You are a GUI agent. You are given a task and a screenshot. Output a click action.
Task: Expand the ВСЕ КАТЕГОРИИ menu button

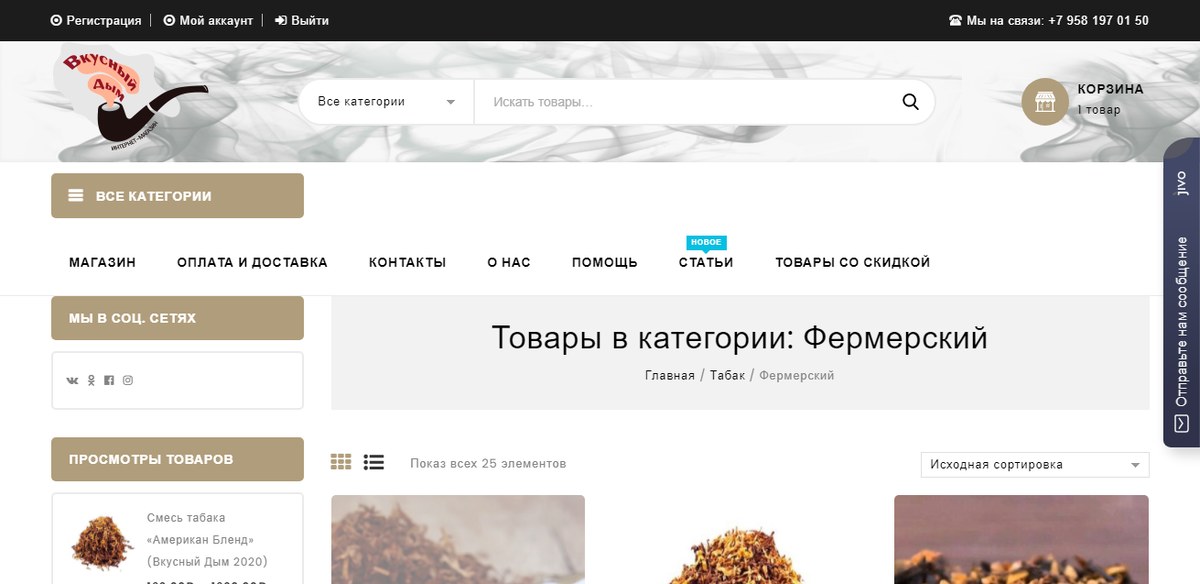tap(177, 196)
